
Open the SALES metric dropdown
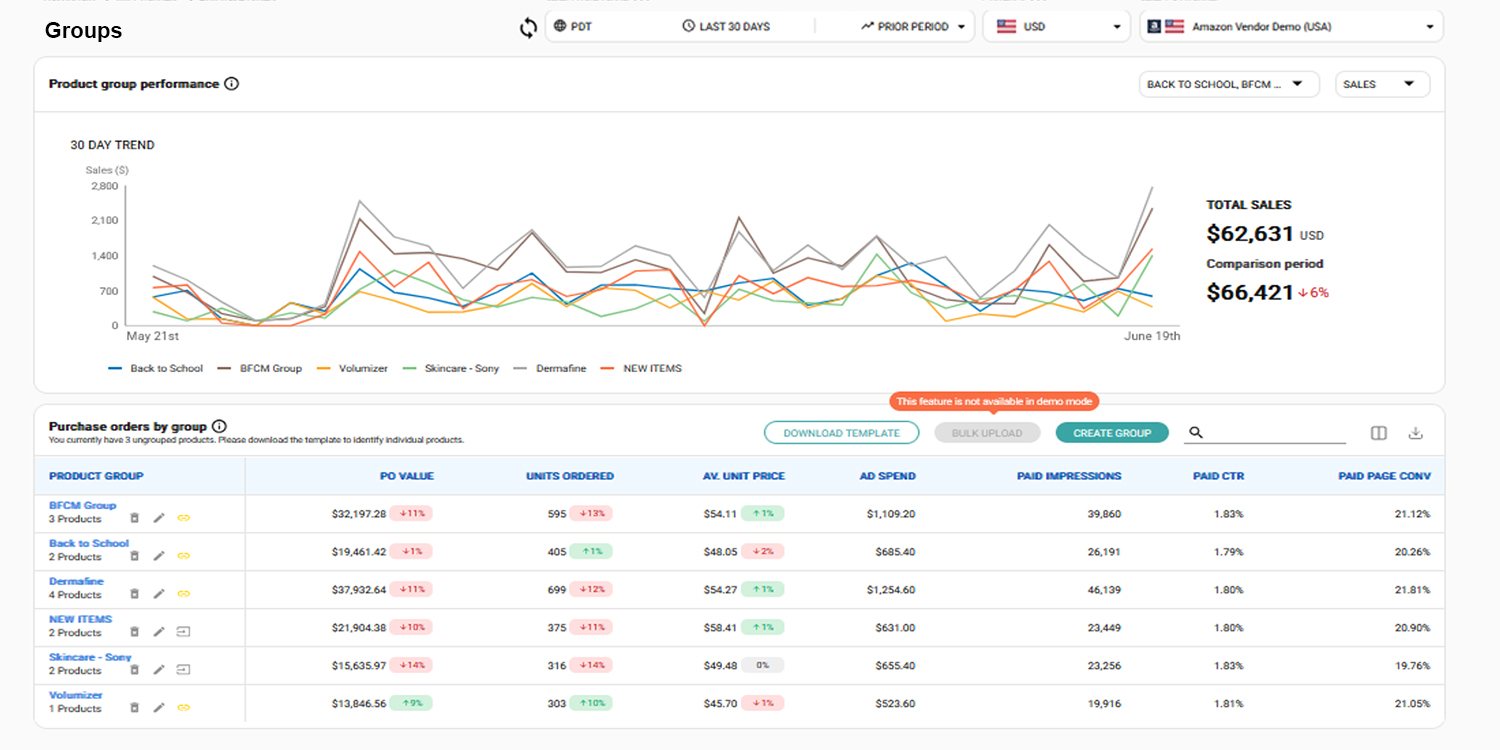click(1382, 85)
